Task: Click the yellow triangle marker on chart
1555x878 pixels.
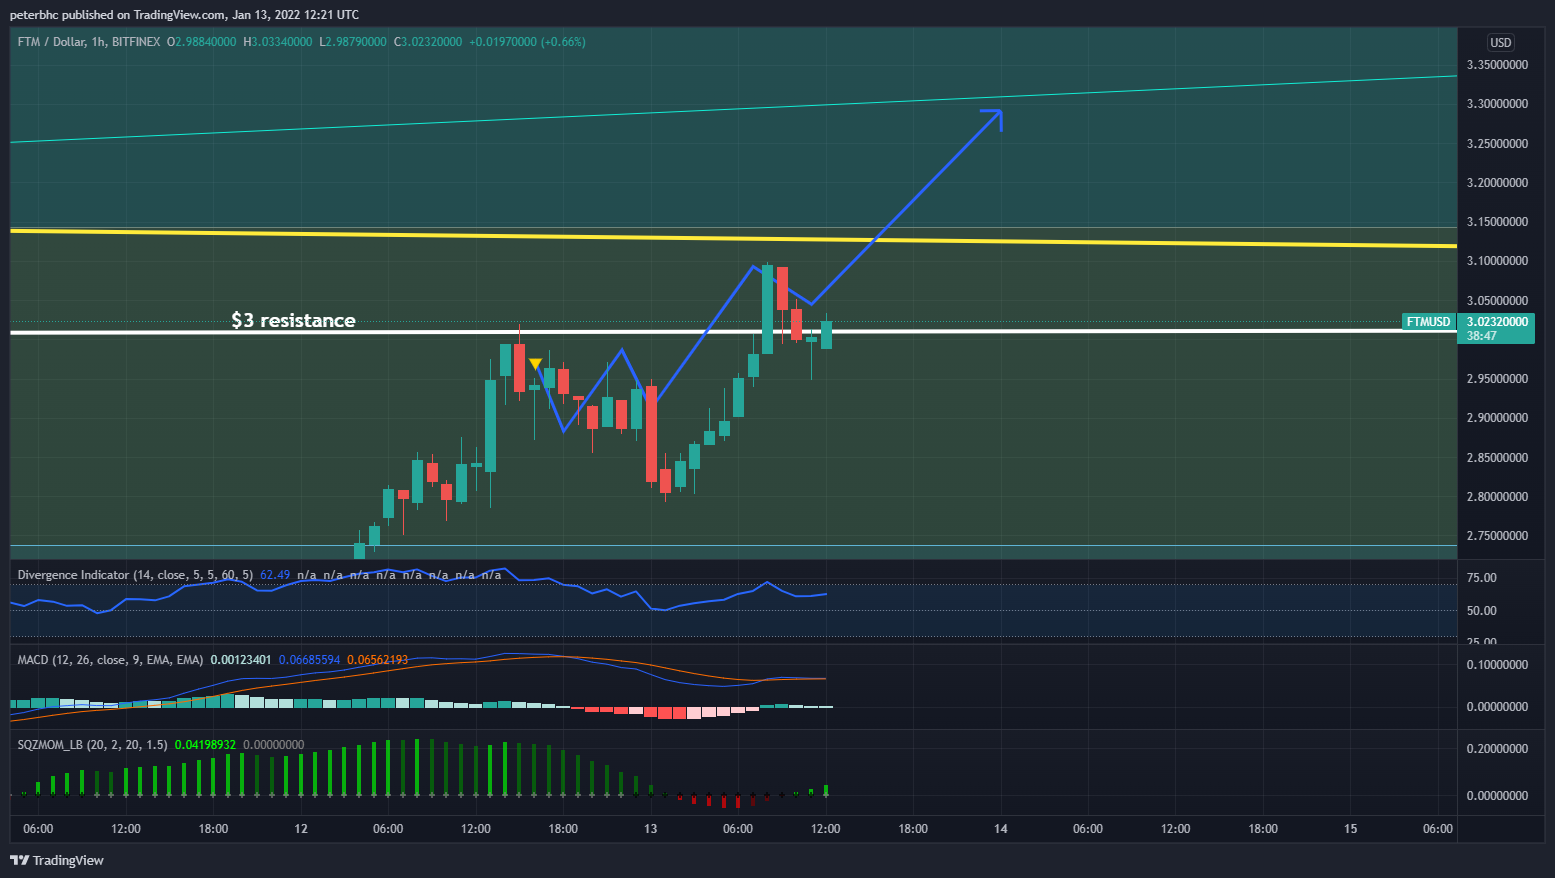Action: click(535, 364)
